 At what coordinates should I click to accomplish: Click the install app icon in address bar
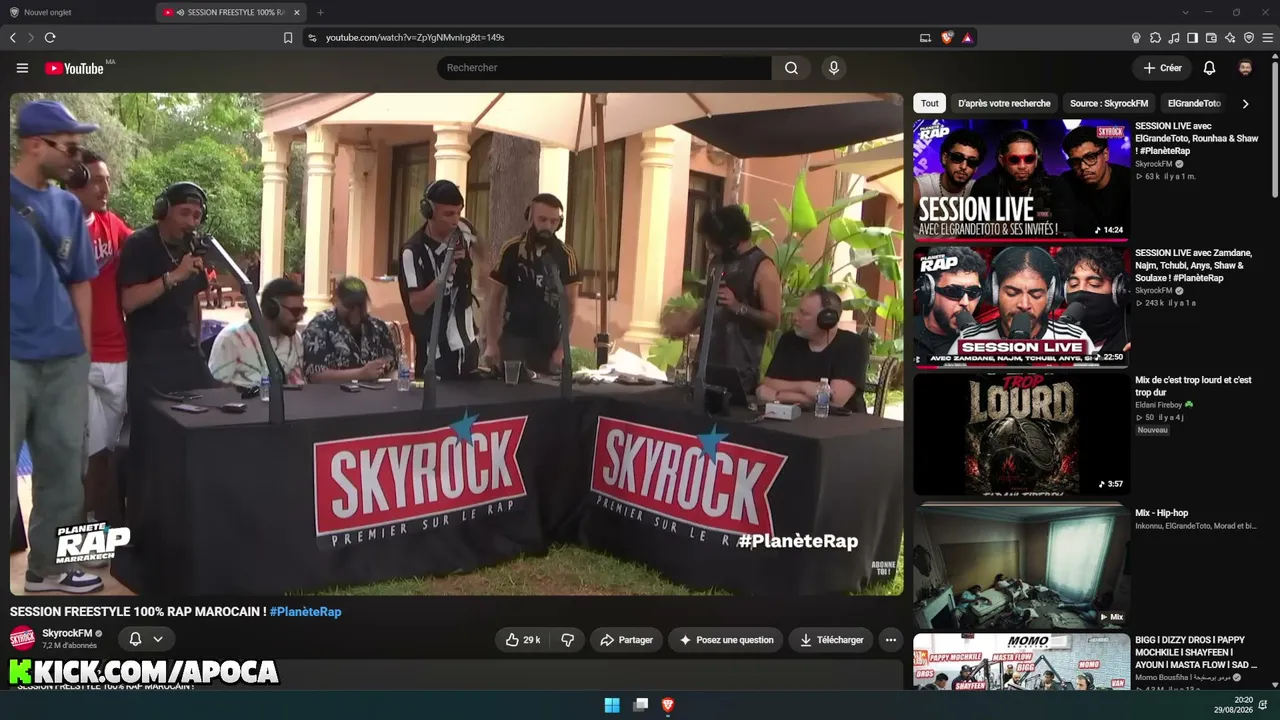pos(925,38)
